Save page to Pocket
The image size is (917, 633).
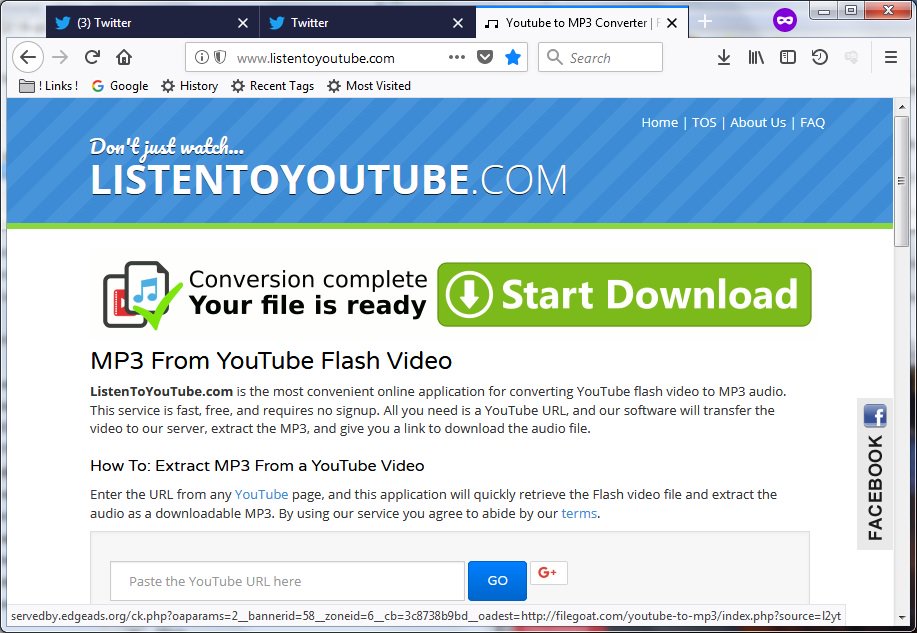tap(485, 57)
